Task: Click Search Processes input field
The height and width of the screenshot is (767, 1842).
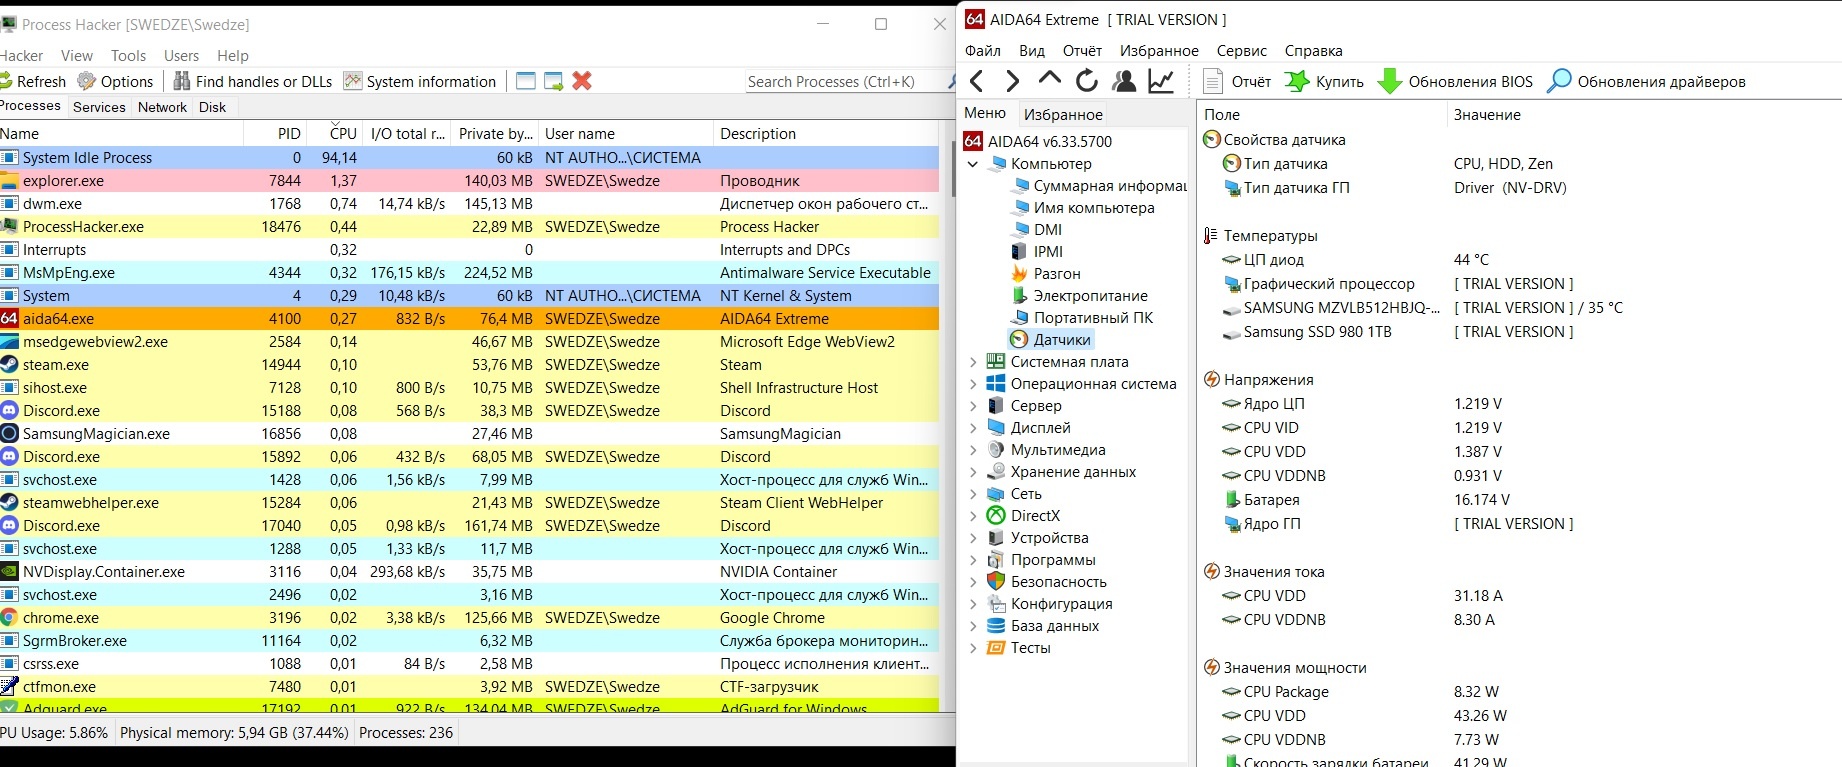Action: [845, 82]
